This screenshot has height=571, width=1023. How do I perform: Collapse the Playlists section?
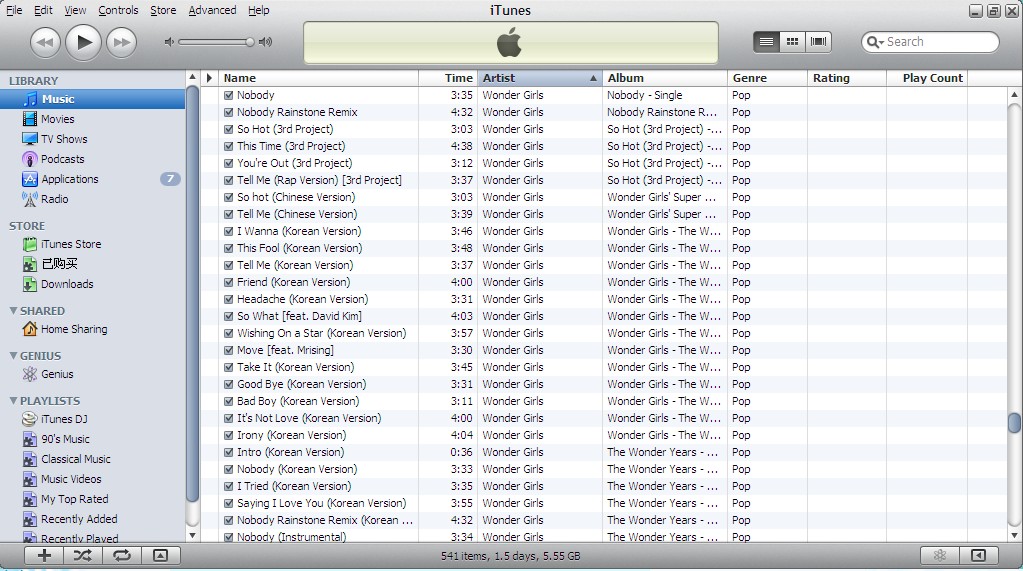click(13, 401)
